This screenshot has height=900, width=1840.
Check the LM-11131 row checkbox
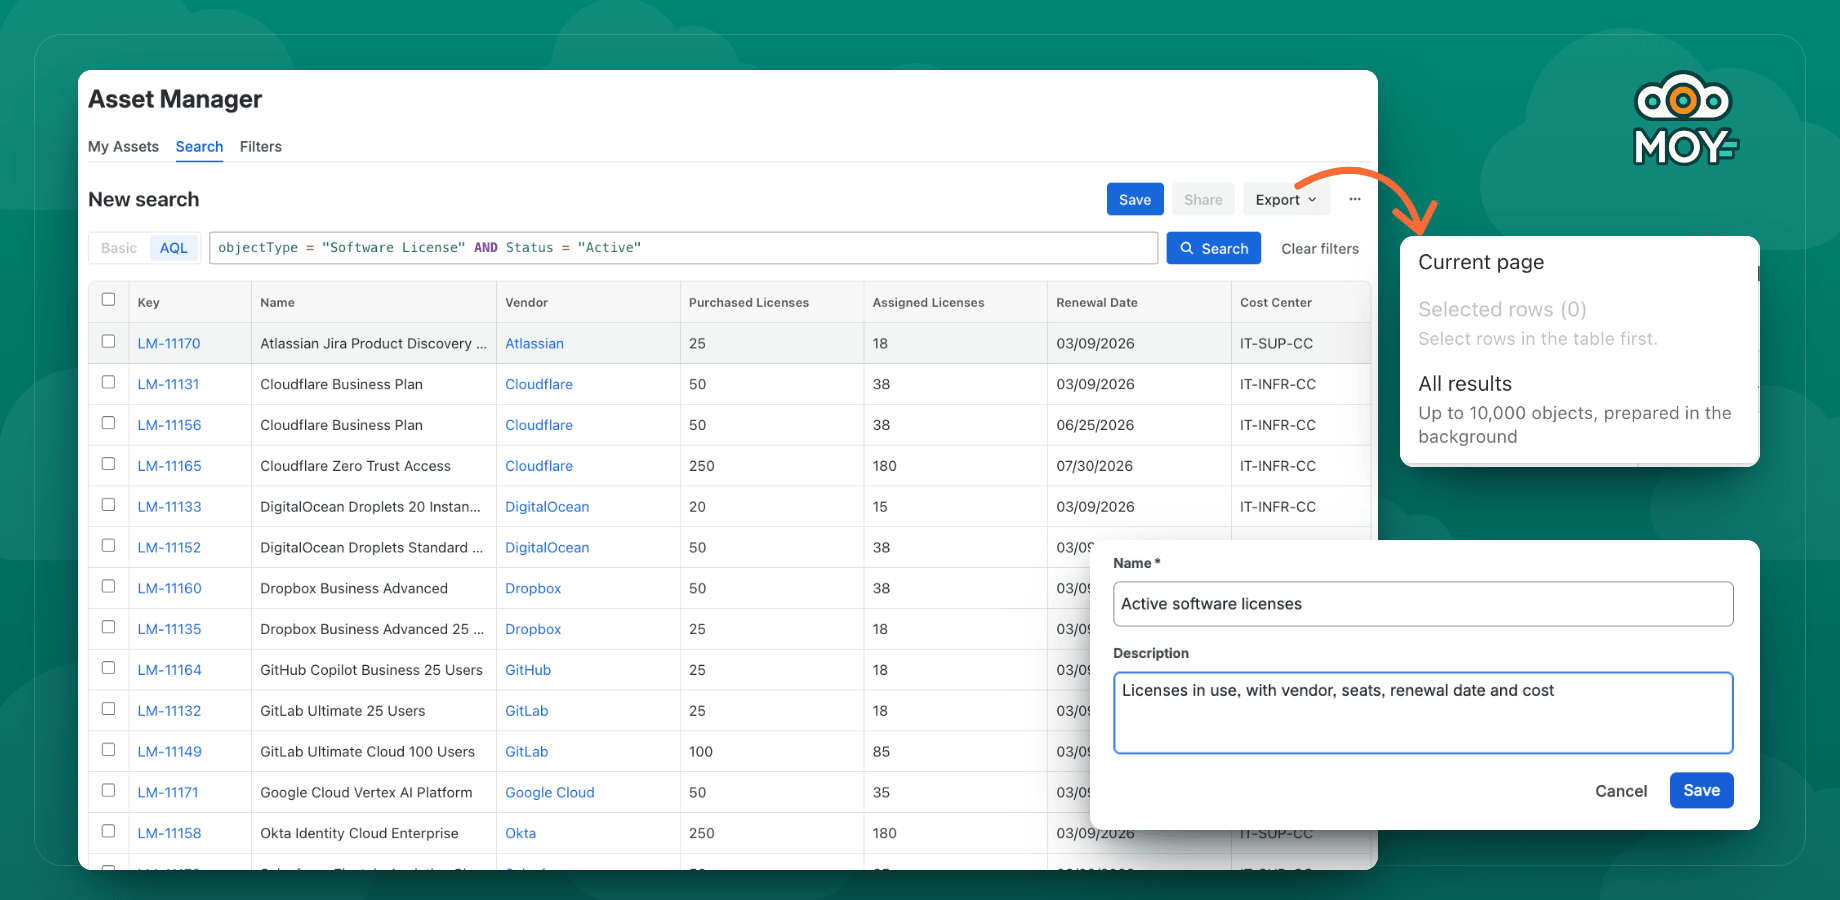pos(108,382)
